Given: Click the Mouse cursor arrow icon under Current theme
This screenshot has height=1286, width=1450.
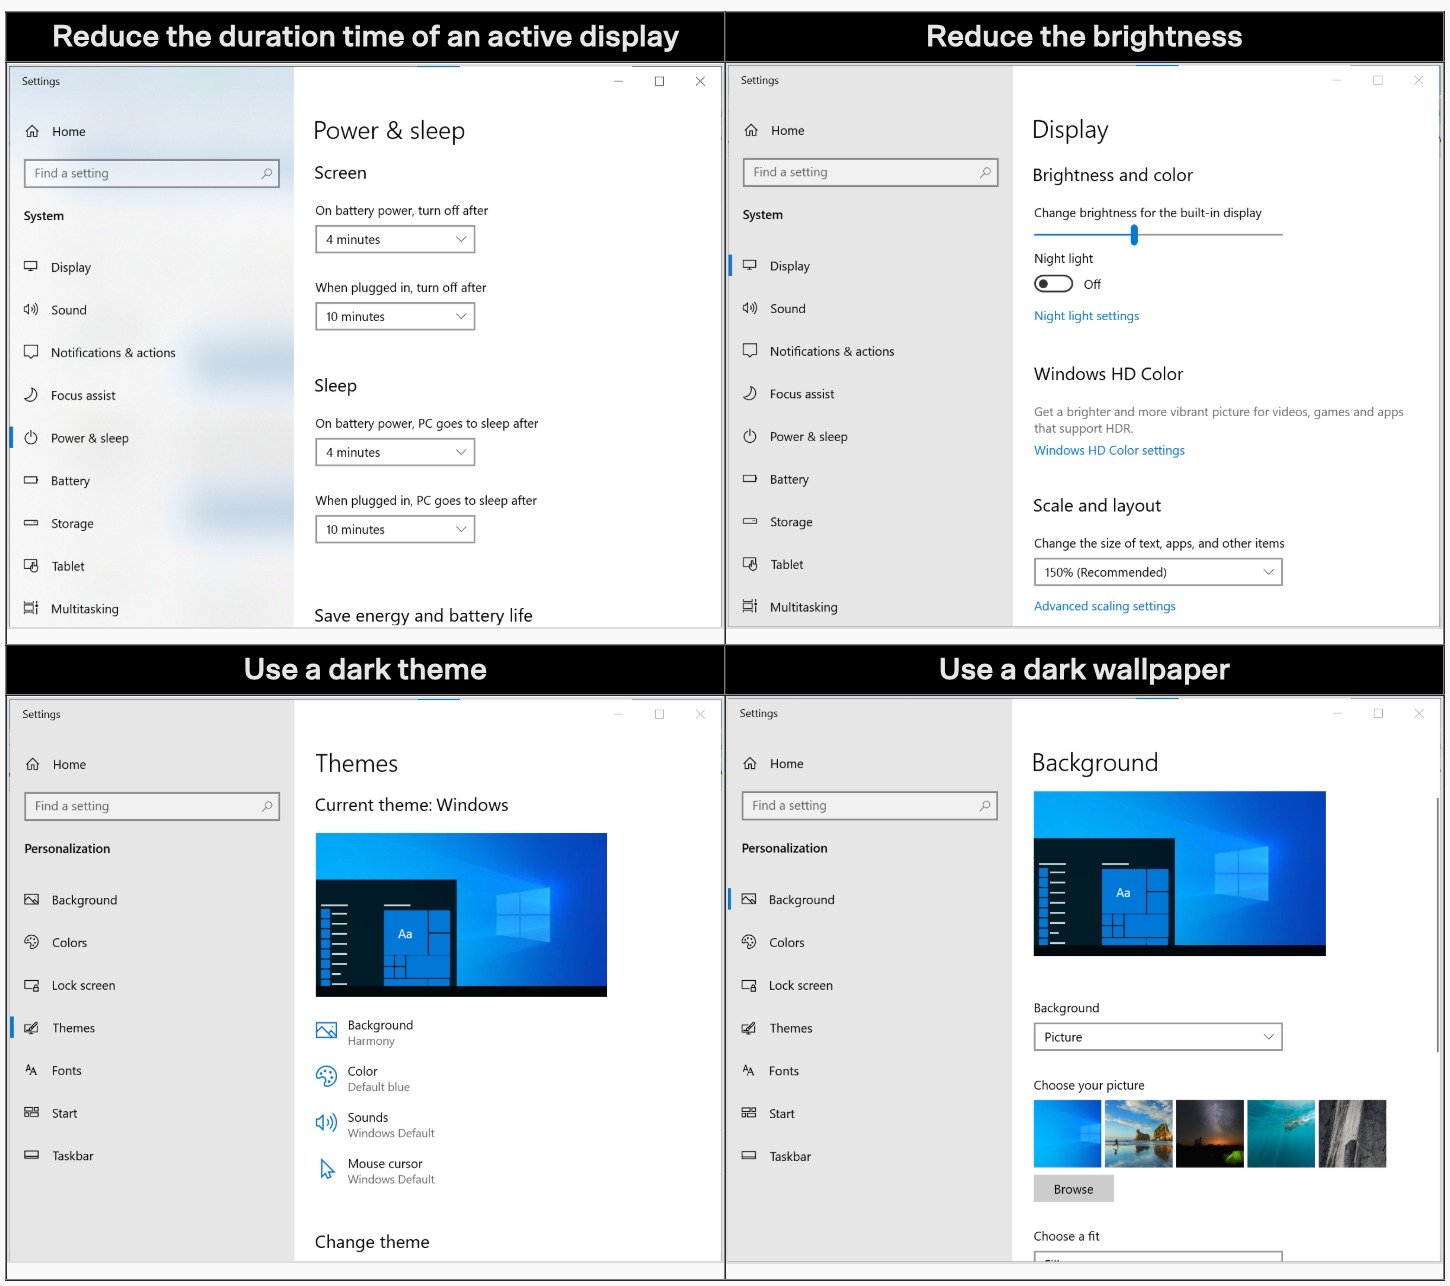Looking at the screenshot, I should [326, 1169].
